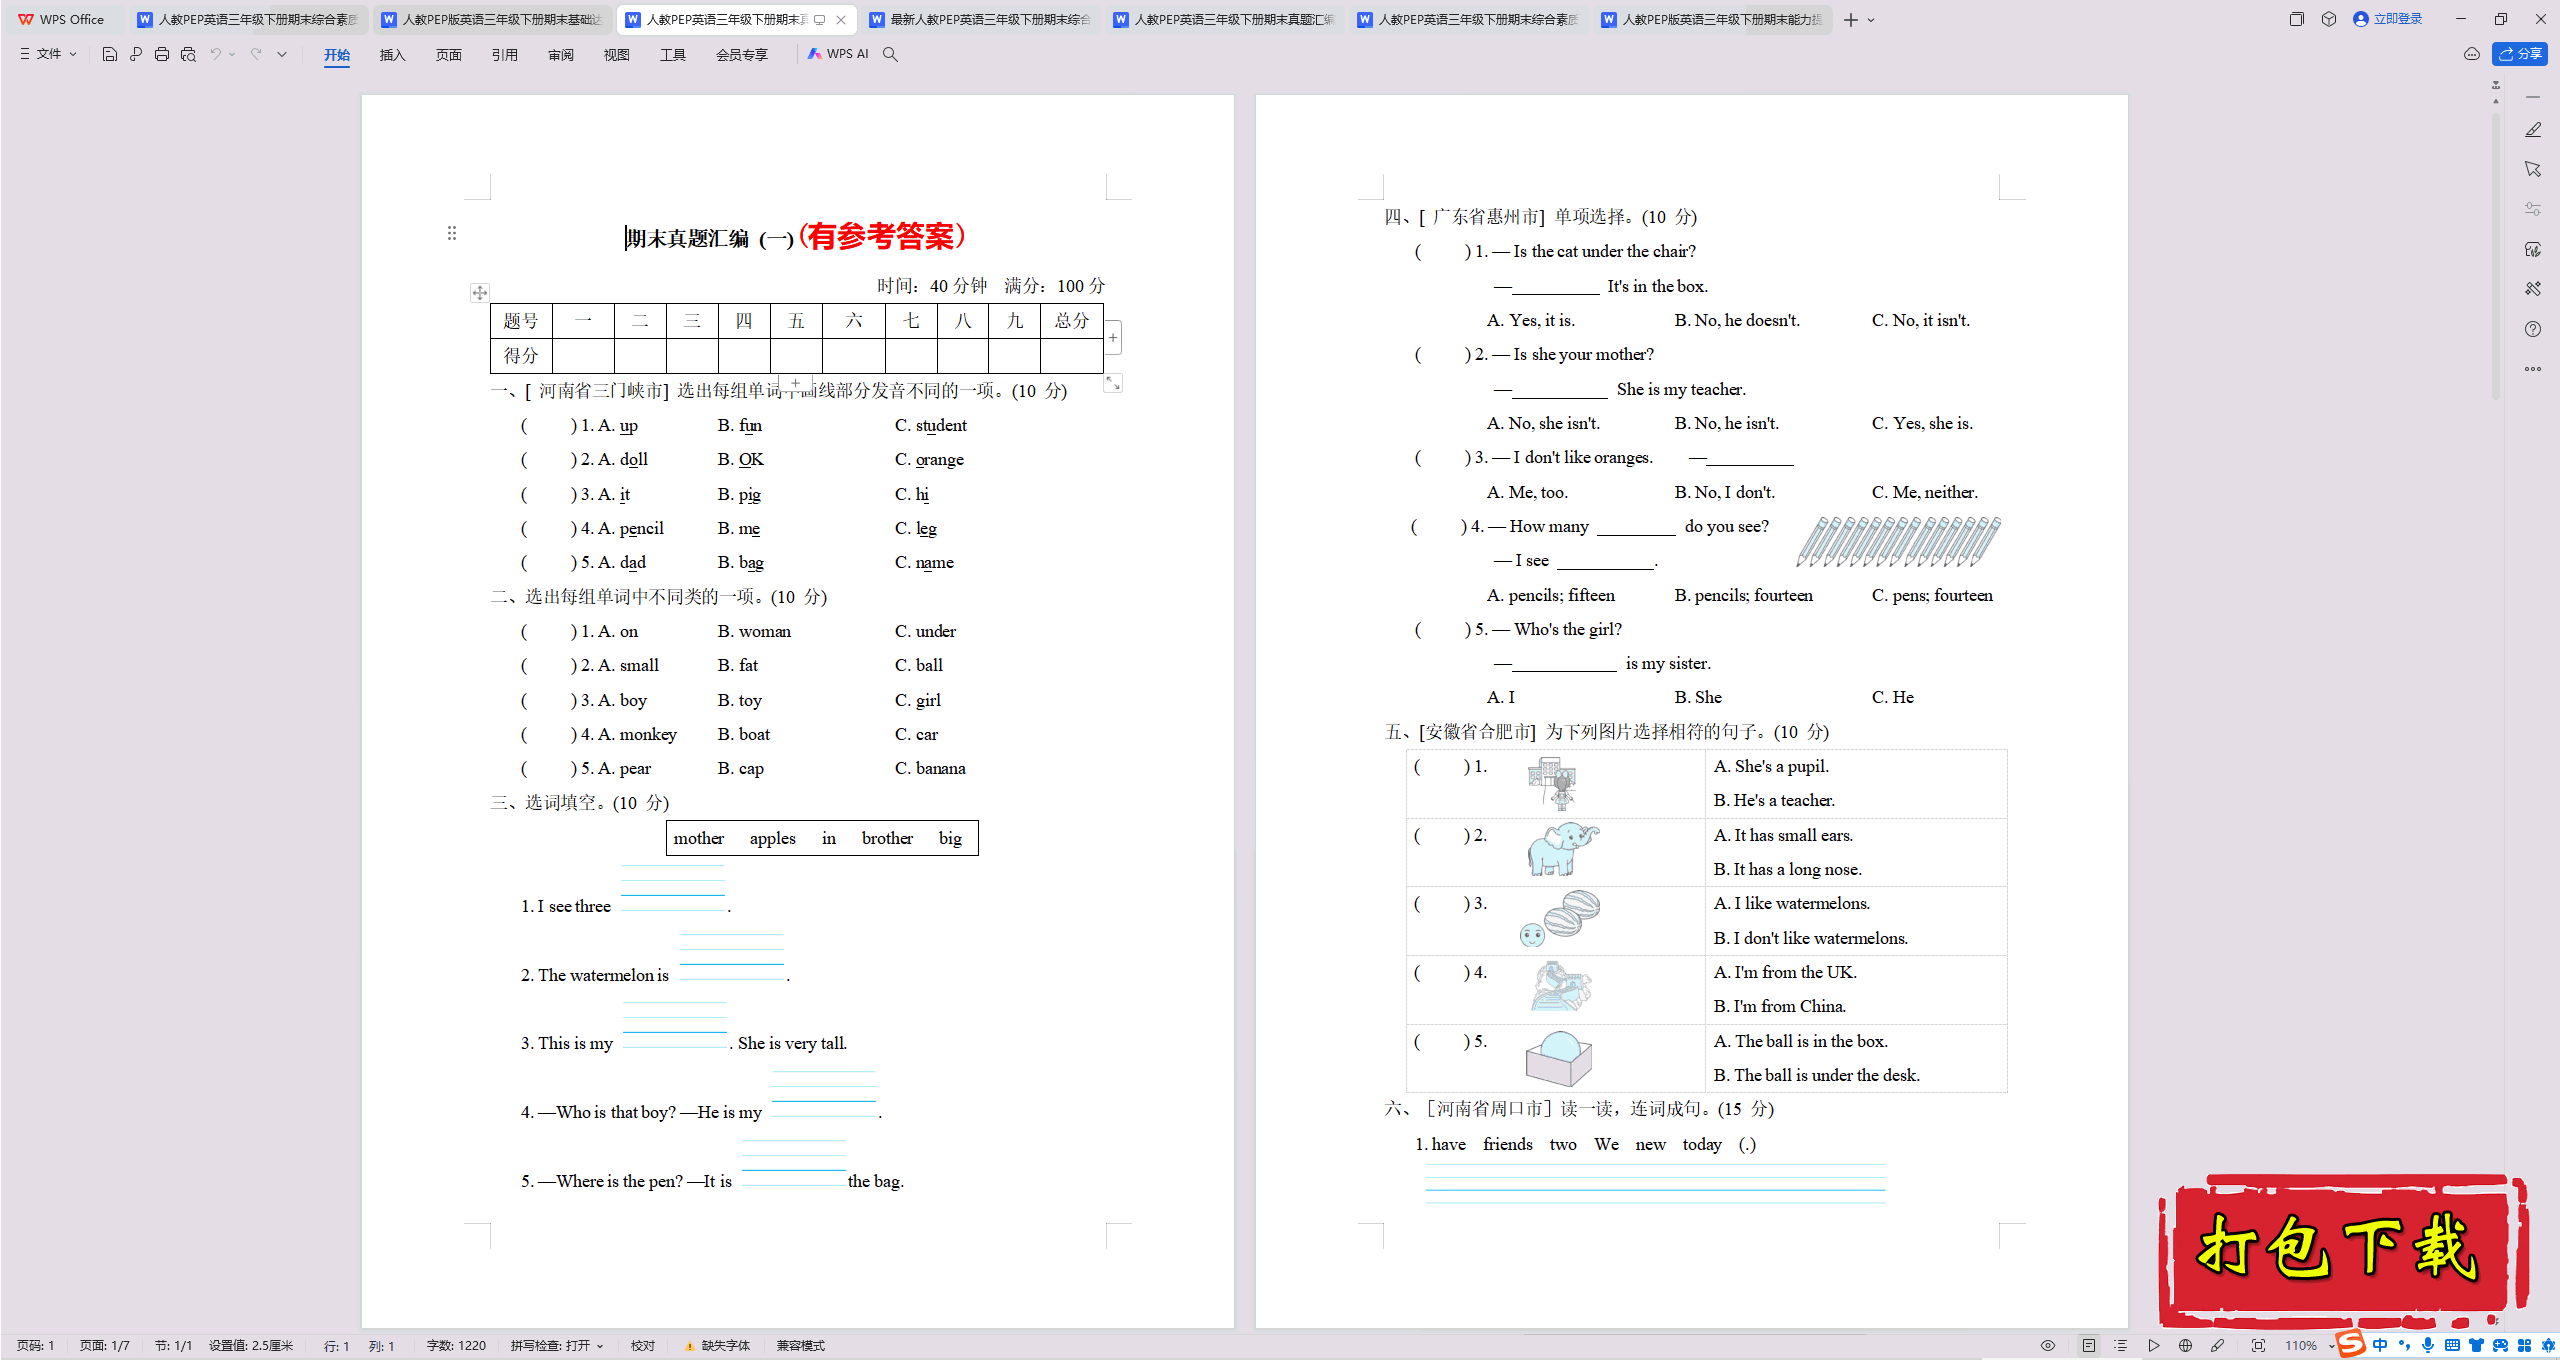Click 缺失字体 missing fonts warning
Viewport: 2560px width, 1360px height.
point(717,1346)
